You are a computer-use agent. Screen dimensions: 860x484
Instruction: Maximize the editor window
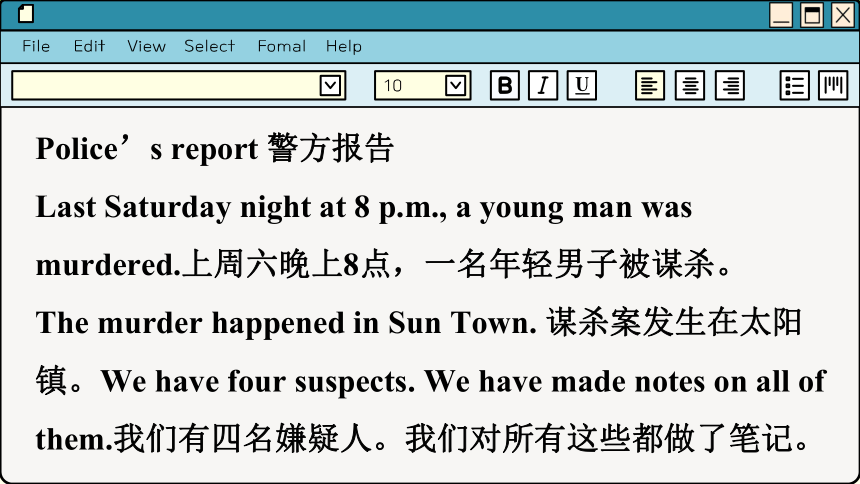click(812, 15)
